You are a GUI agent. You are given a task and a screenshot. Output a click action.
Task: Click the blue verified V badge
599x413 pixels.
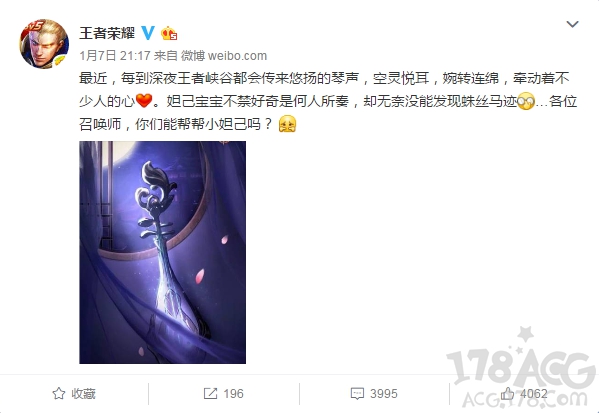tap(148, 33)
